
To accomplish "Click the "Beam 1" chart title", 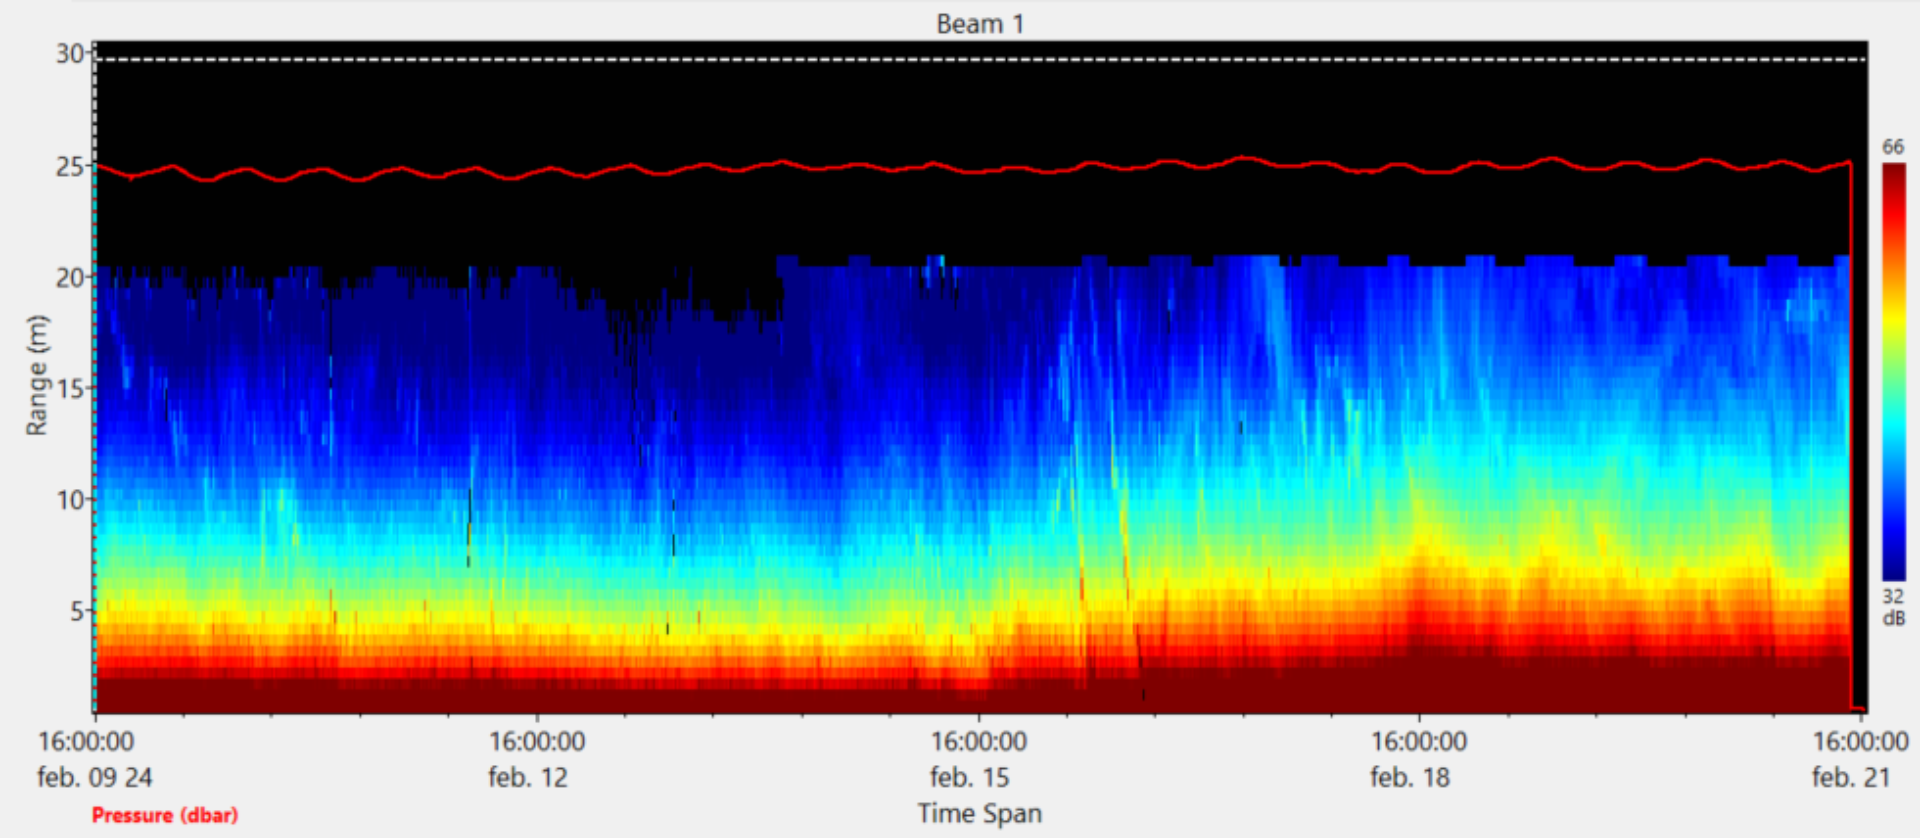I will pos(979,24).
